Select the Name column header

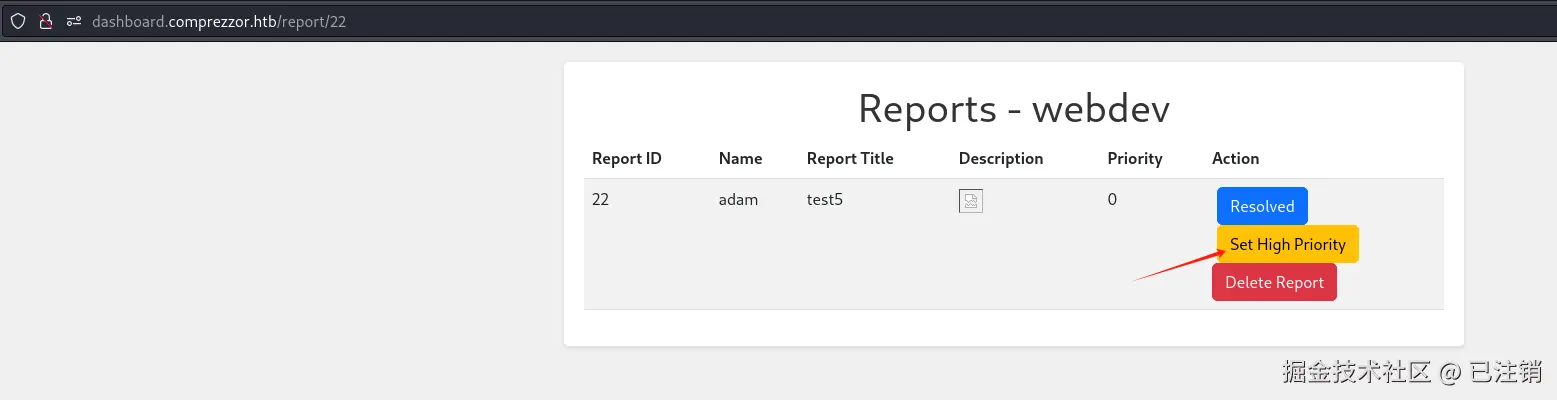[x=740, y=158]
